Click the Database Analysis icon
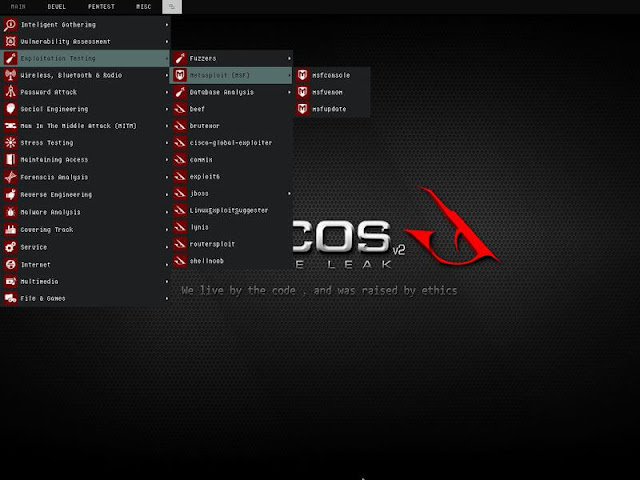The height and width of the screenshot is (480, 640). [x=180, y=92]
